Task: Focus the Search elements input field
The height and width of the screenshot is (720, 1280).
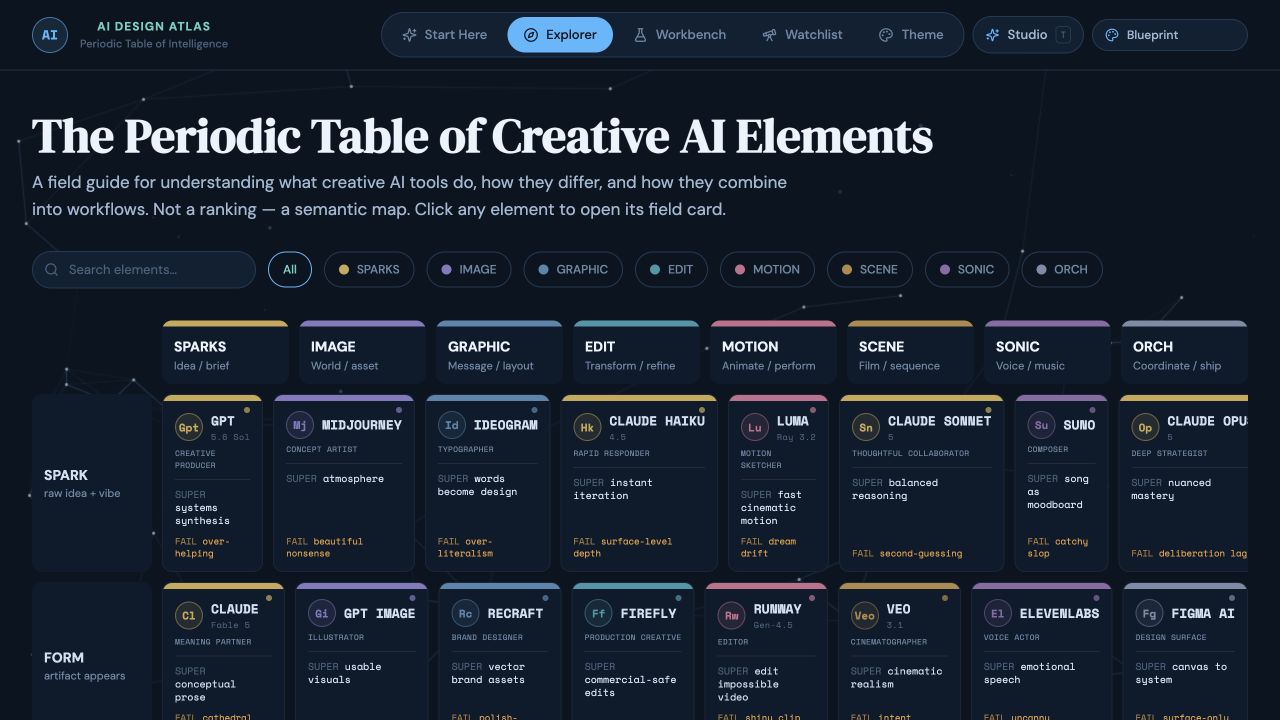Action: click(144, 270)
